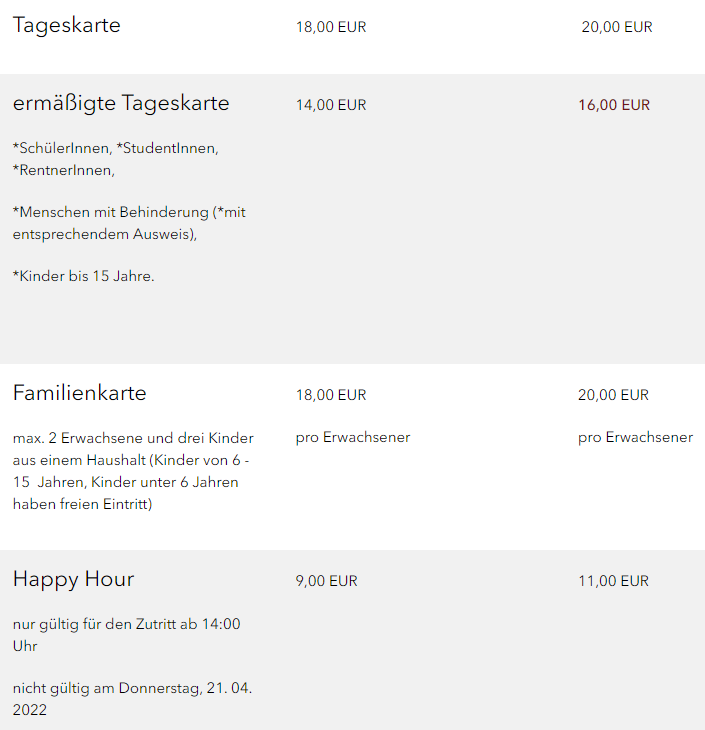Click the SchülerInnen, StudentInnen, RentnerInnen text
The image size is (705, 730).
pyautogui.click(x=115, y=159)
